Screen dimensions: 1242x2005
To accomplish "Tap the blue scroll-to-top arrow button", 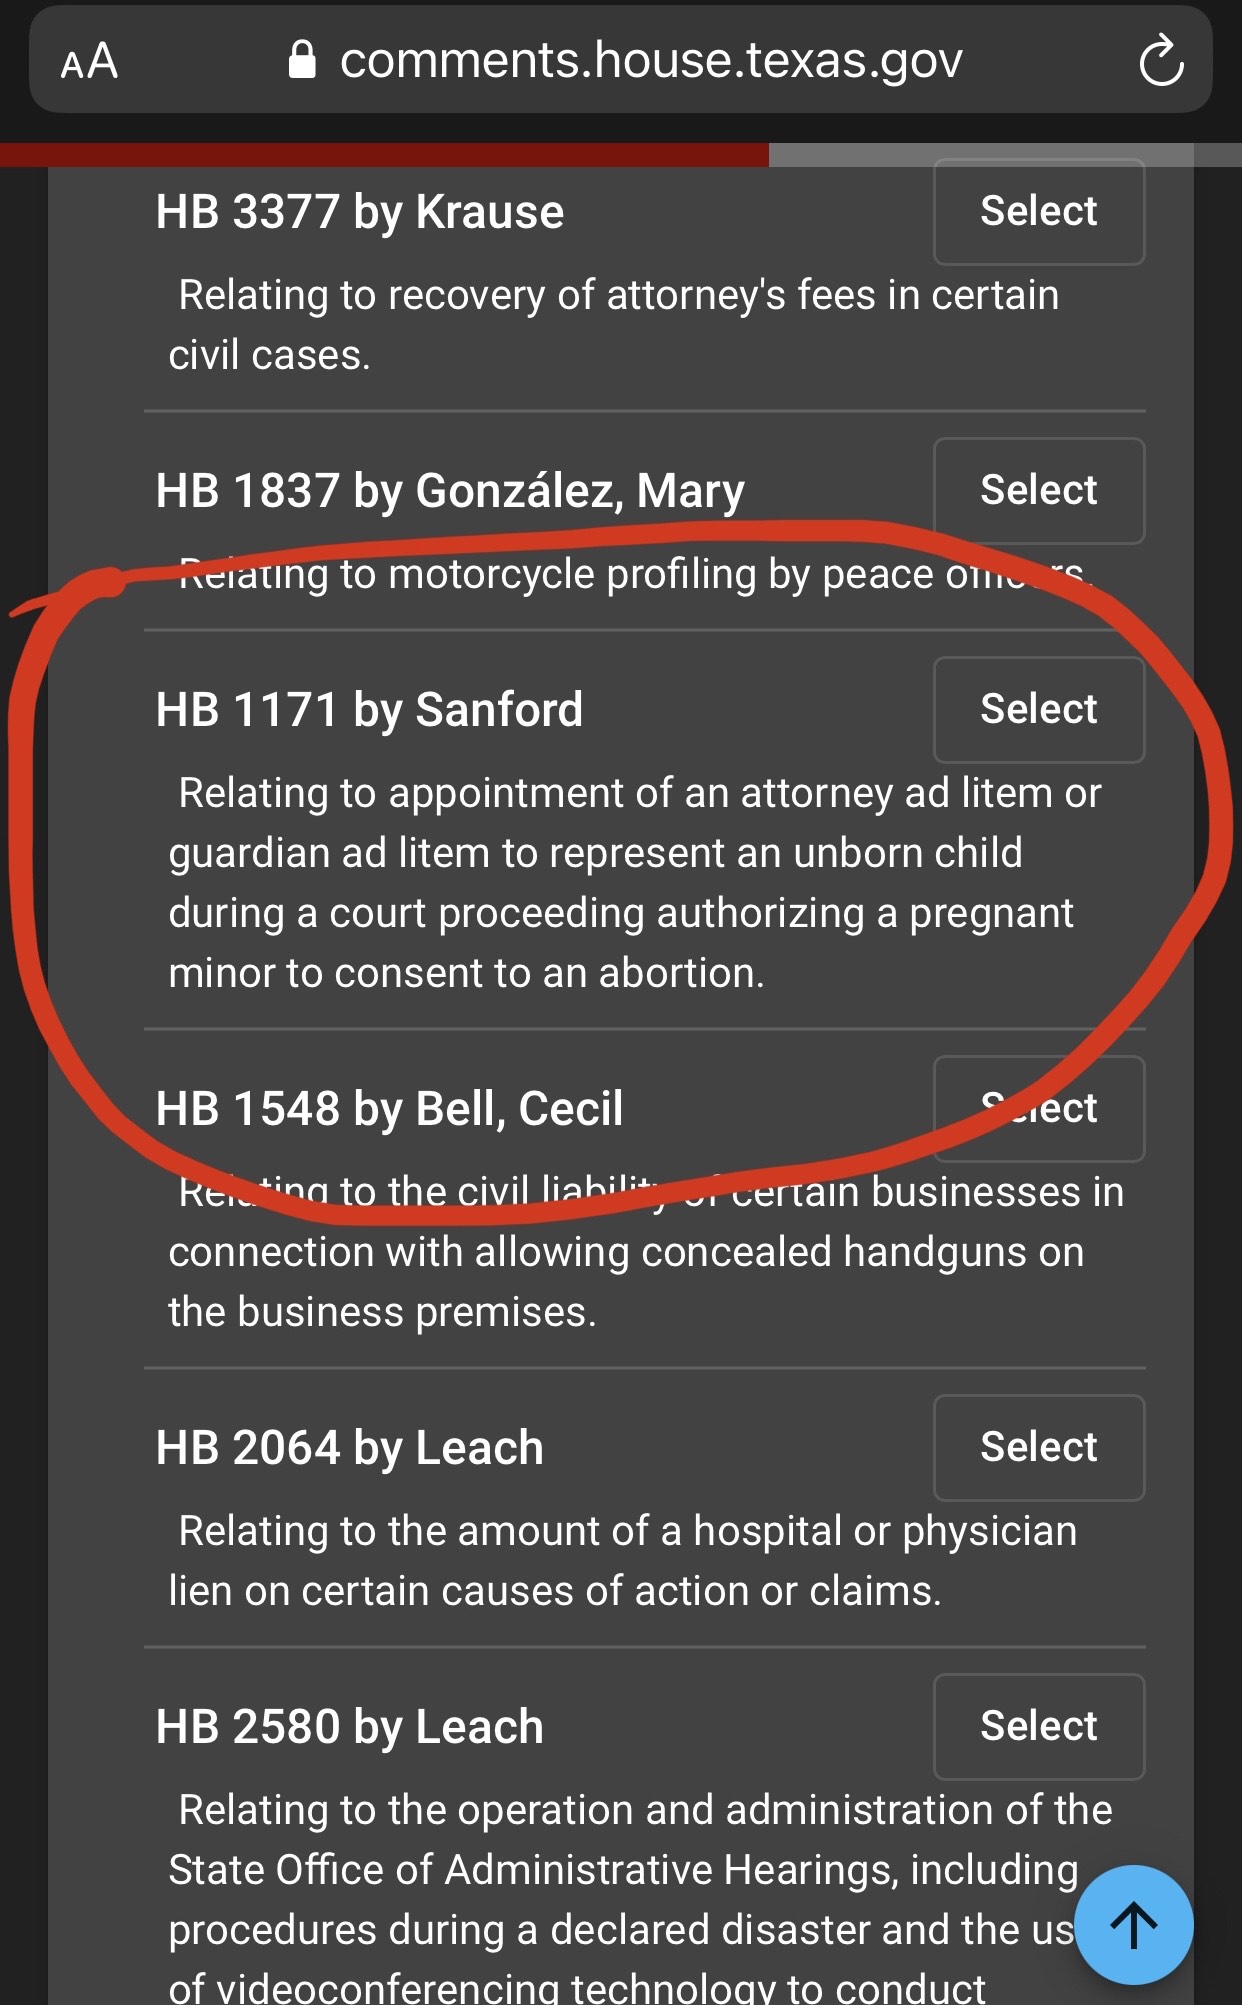I will pyautogui.click(x=1133, y=1924).
